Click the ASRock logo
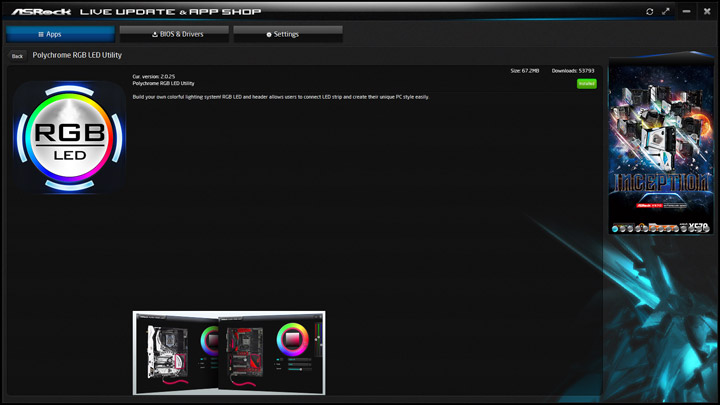This screenshot has width=720, height=405. pos(41,11)
